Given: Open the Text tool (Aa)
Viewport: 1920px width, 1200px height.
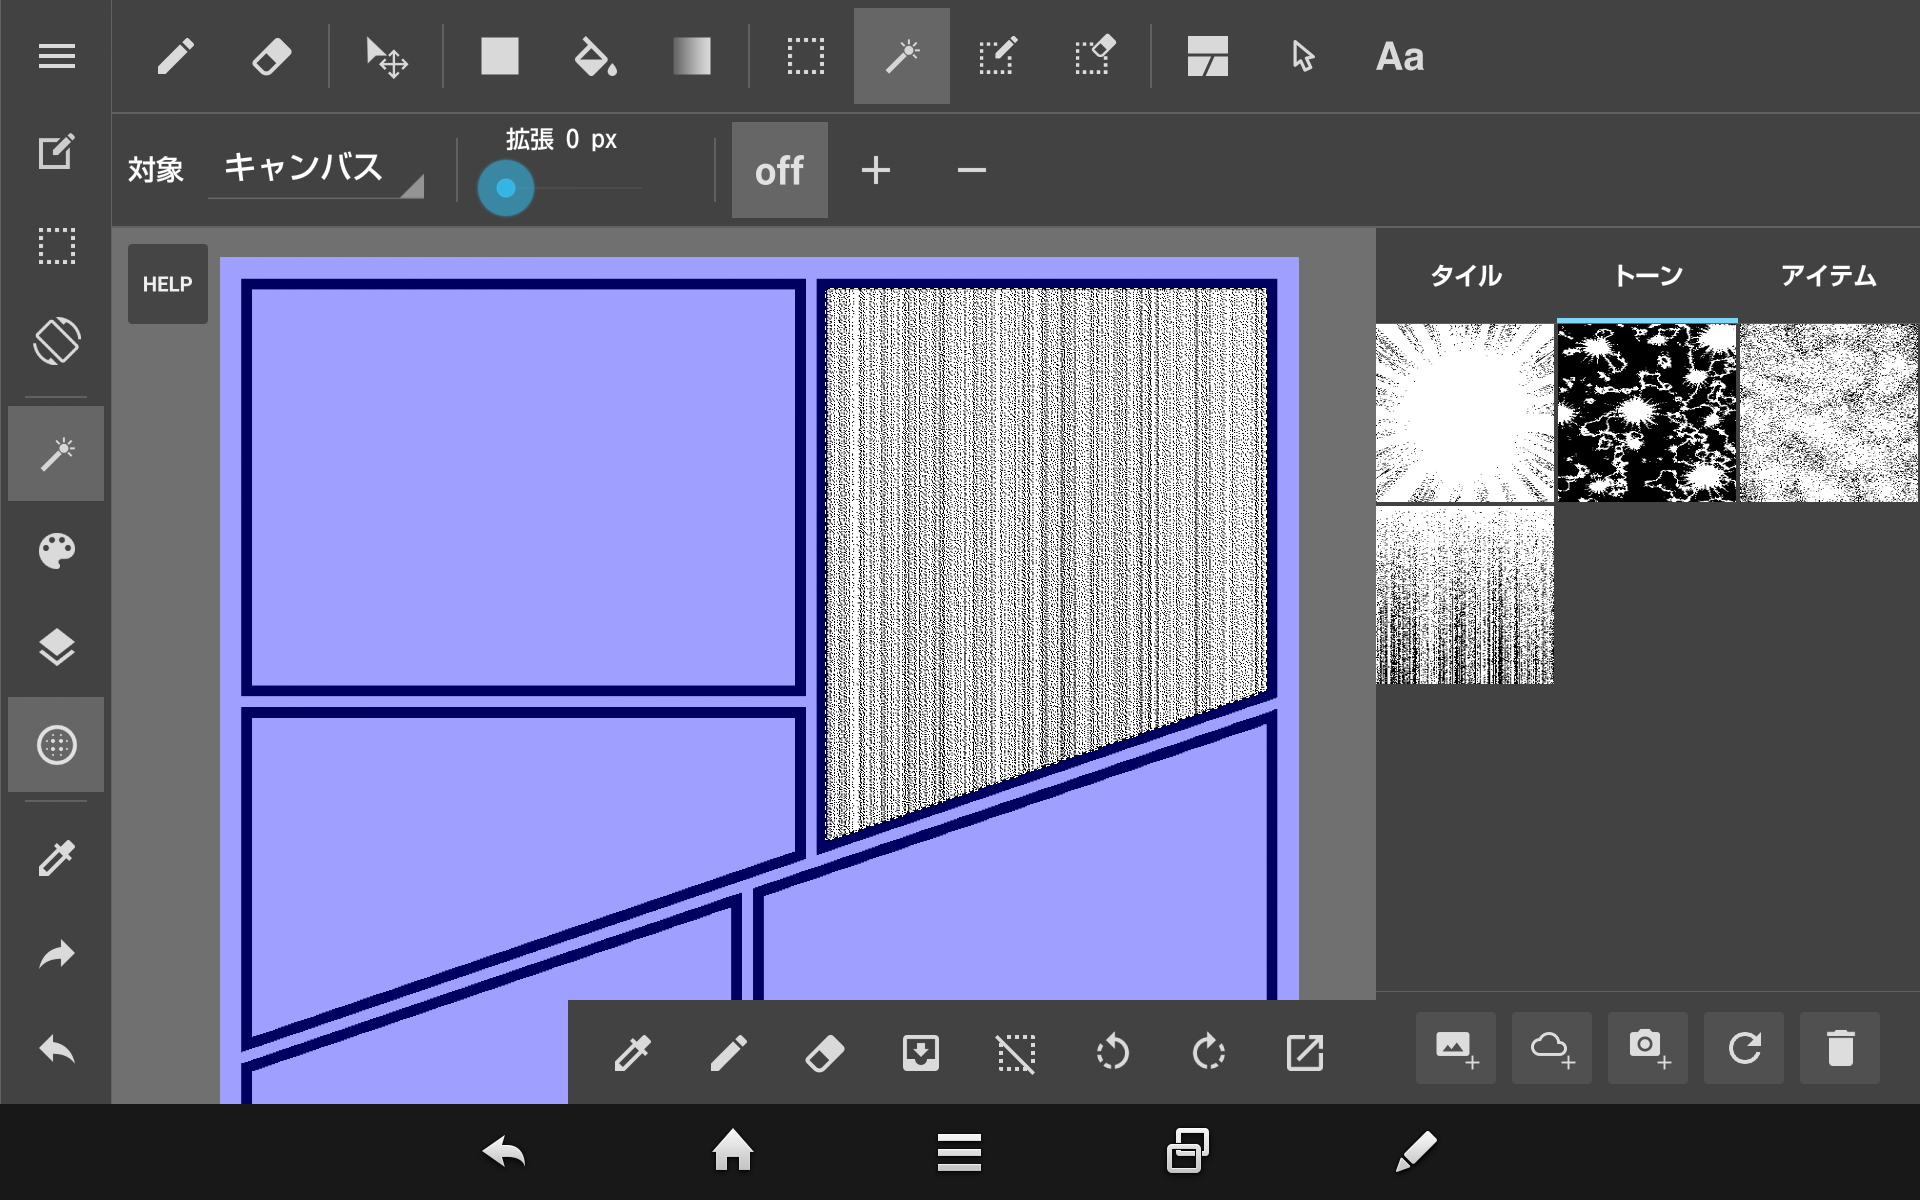Looking at the screenshot, I should pos(1399,57).
